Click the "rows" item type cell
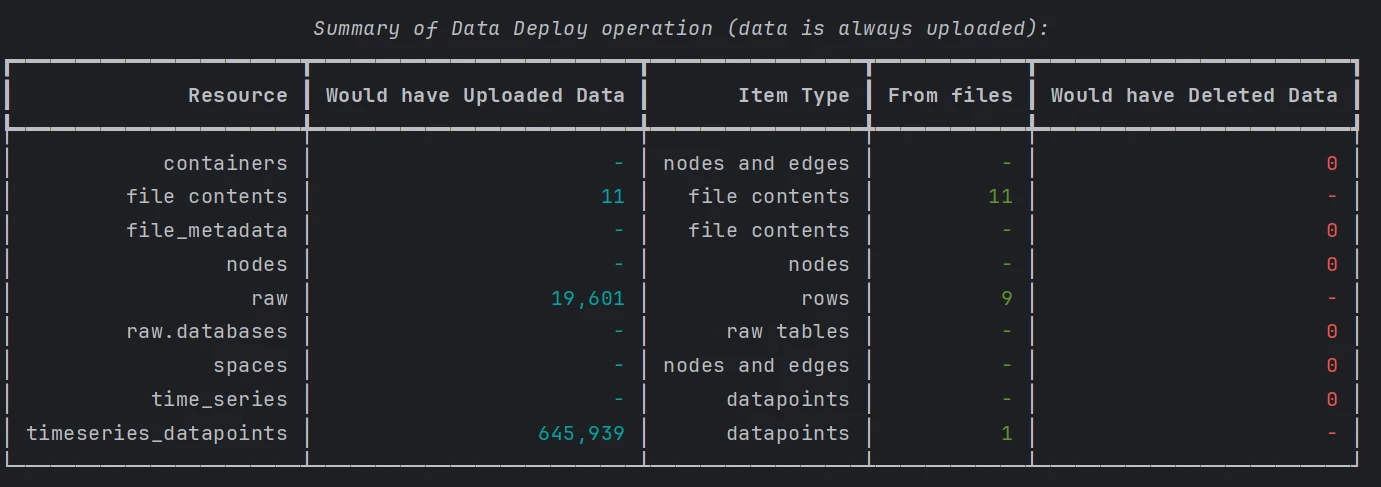Image resolution: width=1381 pixels, height=487 pixels. tap(824, 298)
